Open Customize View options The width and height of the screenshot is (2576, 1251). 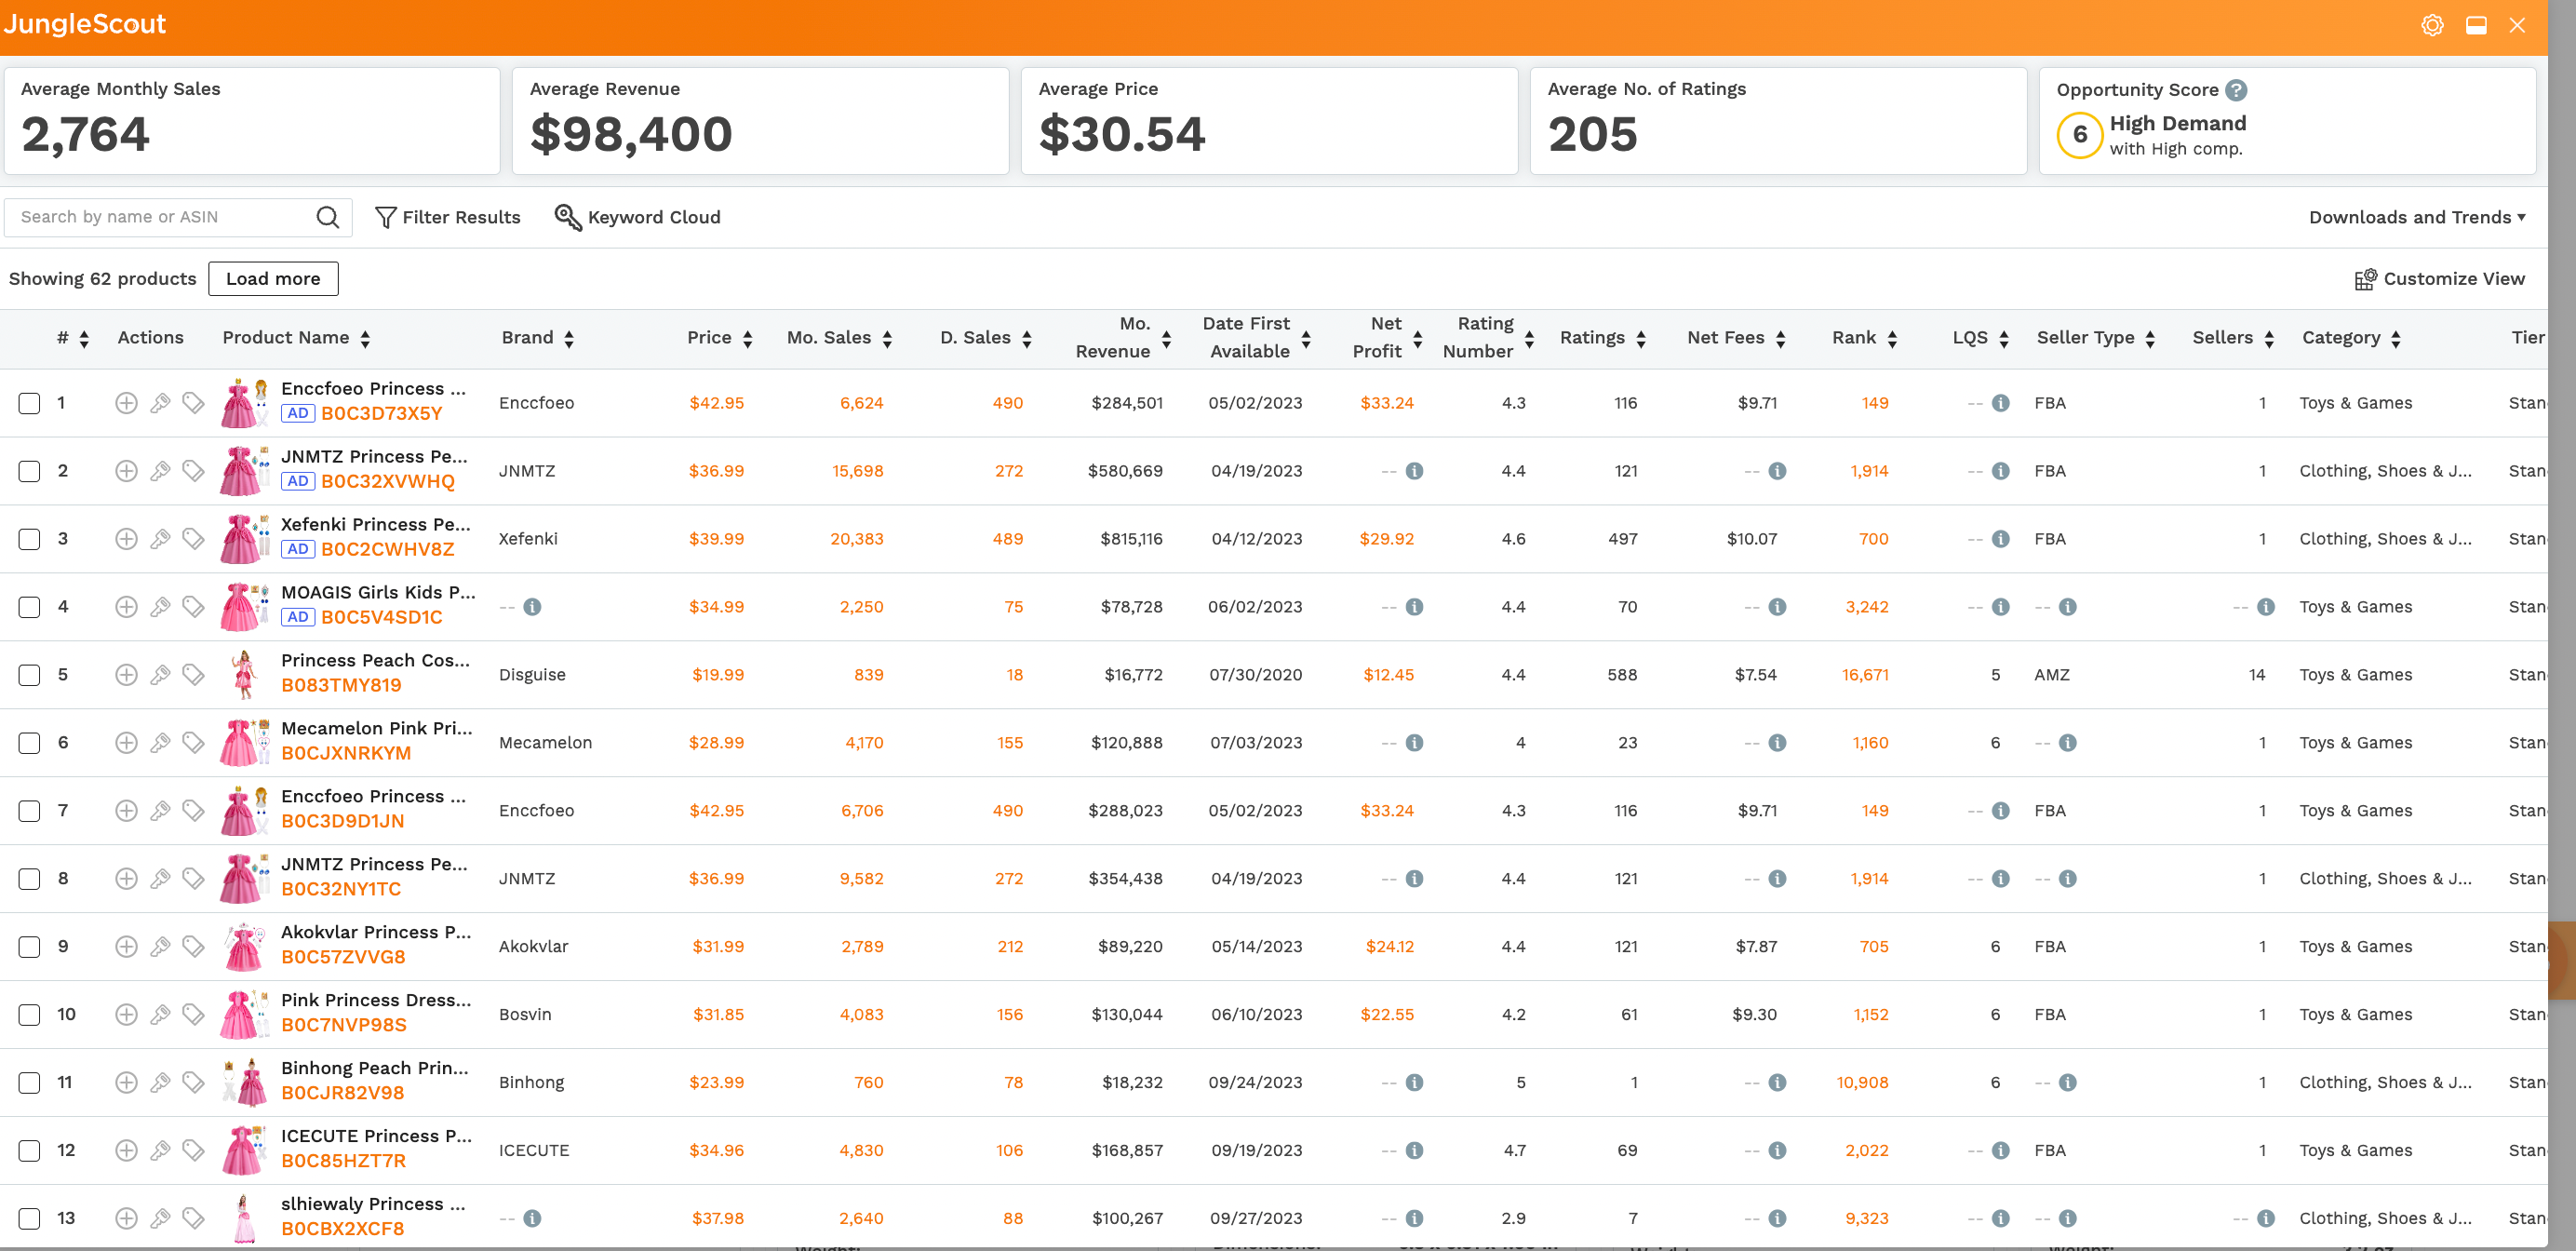2439,279
